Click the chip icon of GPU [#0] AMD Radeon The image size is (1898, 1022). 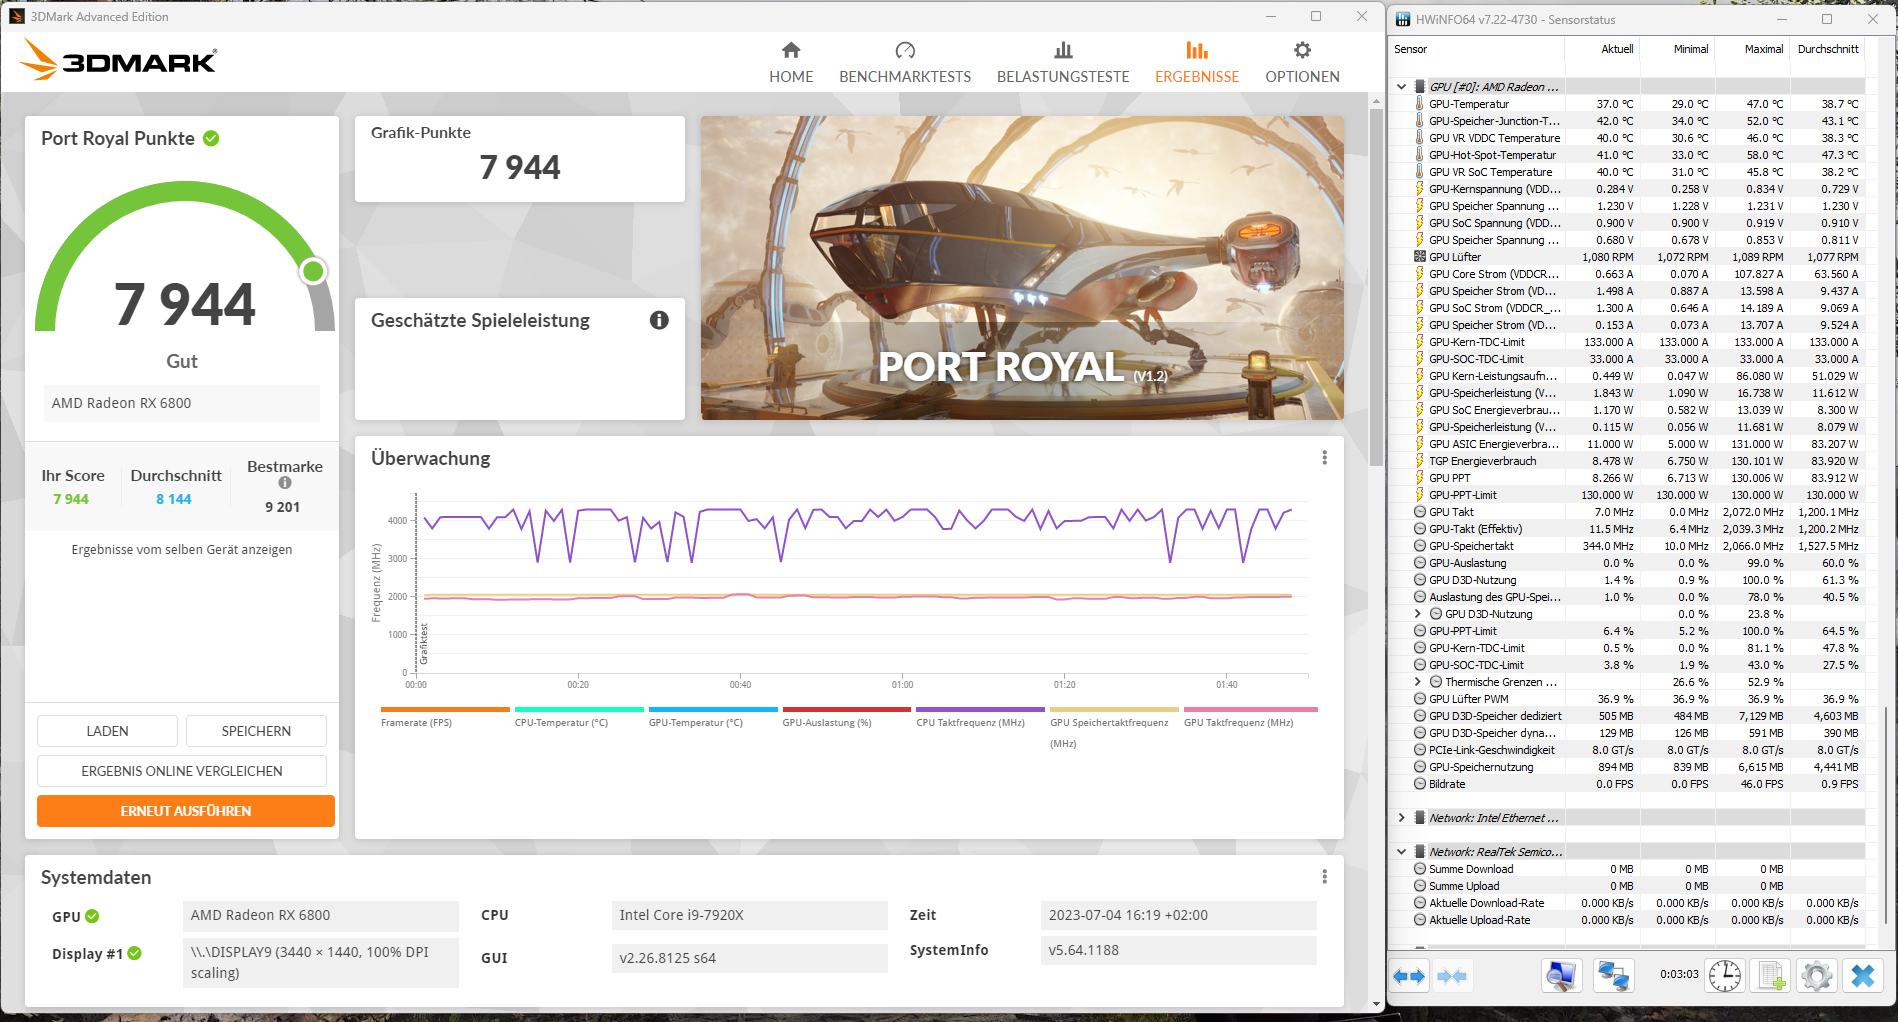coord(1420,87)
